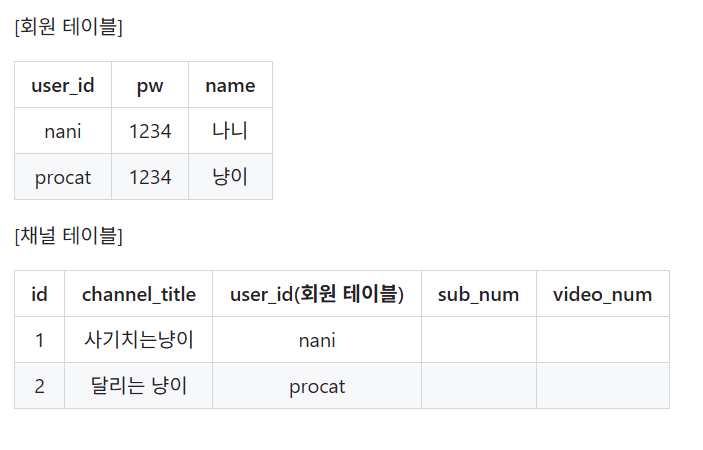Image resolution: width=703 pixels, height=450 pixels.
Task: Click the 1234 password in procat row
Action: click(x=150, y=177)
